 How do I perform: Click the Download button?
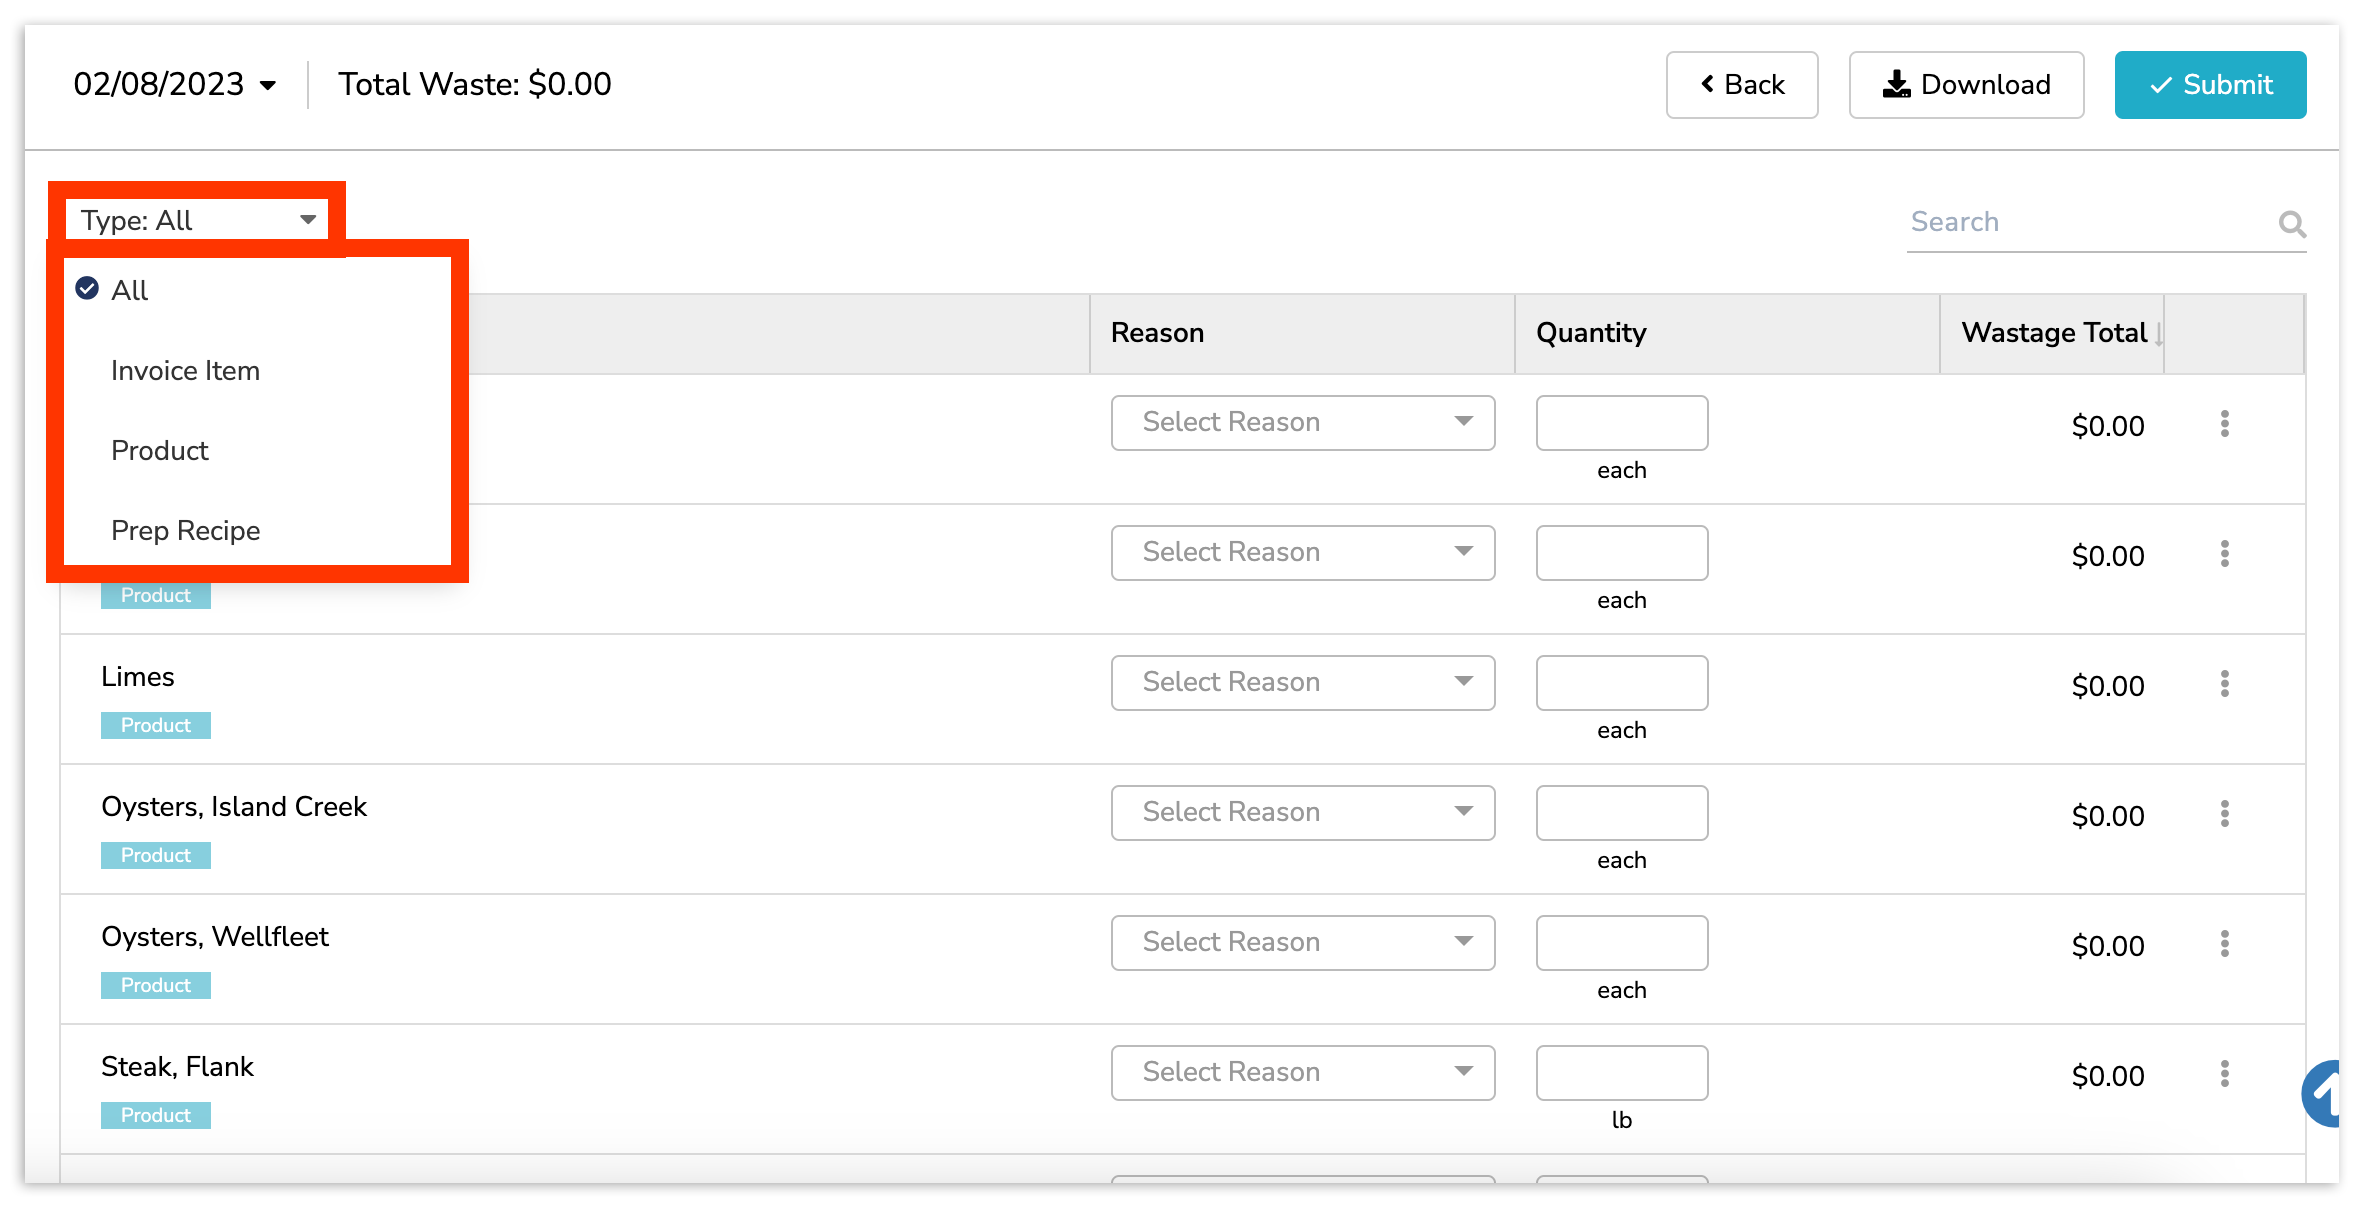coord(1965,85)
